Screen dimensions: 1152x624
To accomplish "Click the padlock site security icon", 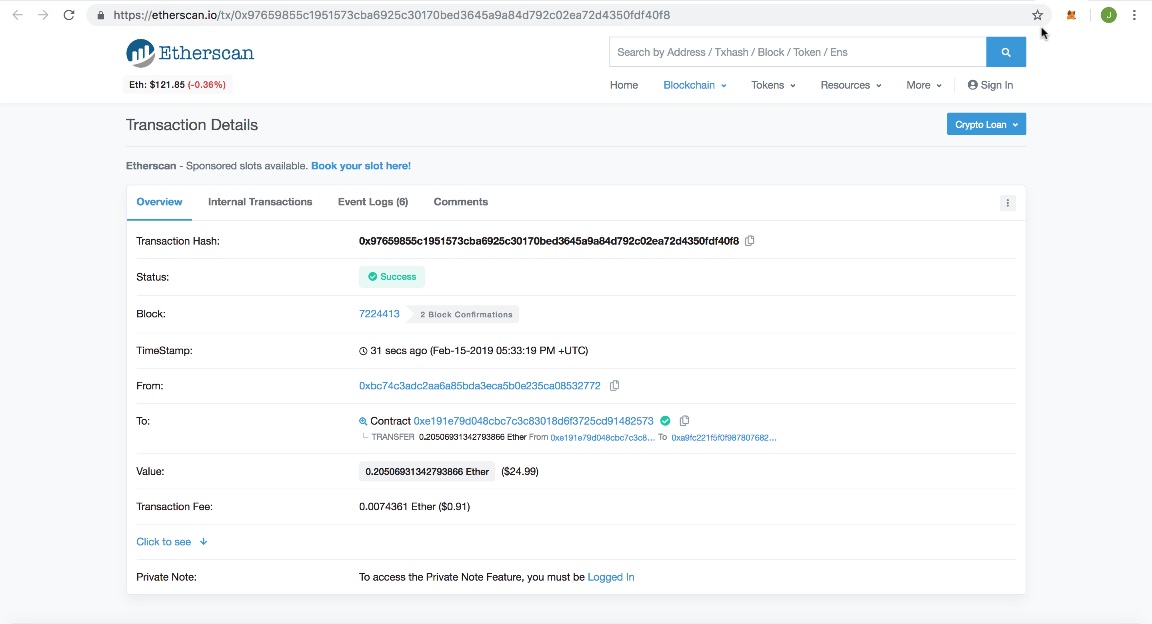I will pyautogui.click(x=101, y=15).
